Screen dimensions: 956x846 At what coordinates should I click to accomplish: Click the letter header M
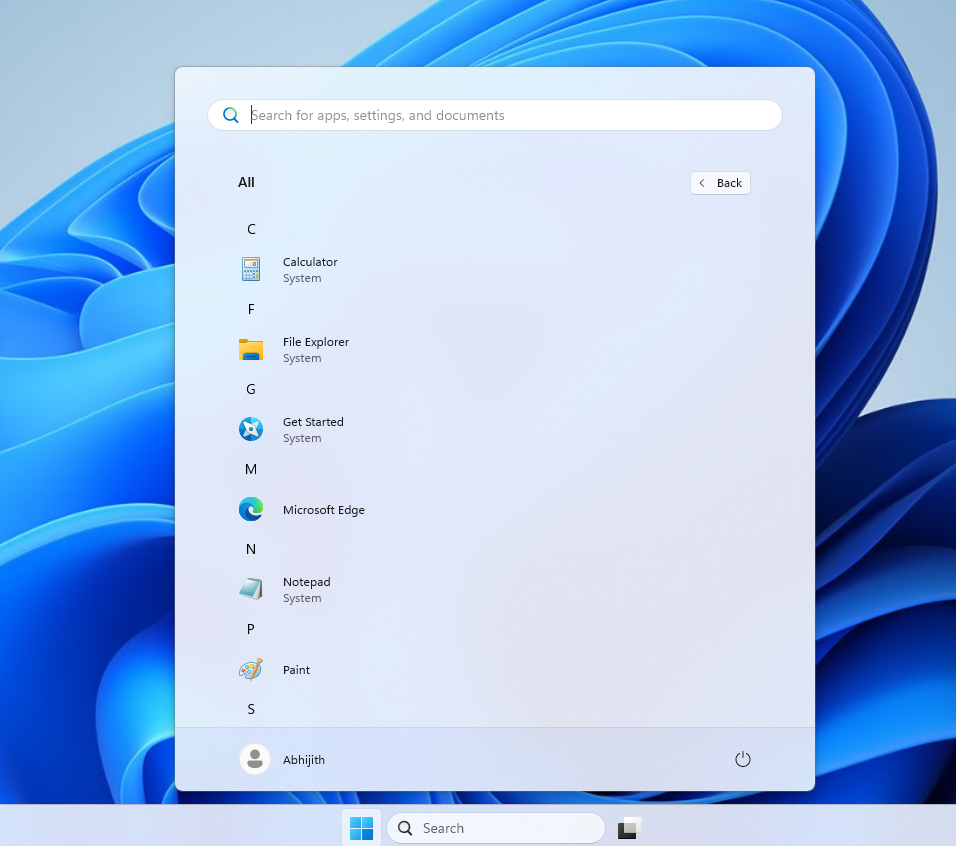(x=251, y=469)
